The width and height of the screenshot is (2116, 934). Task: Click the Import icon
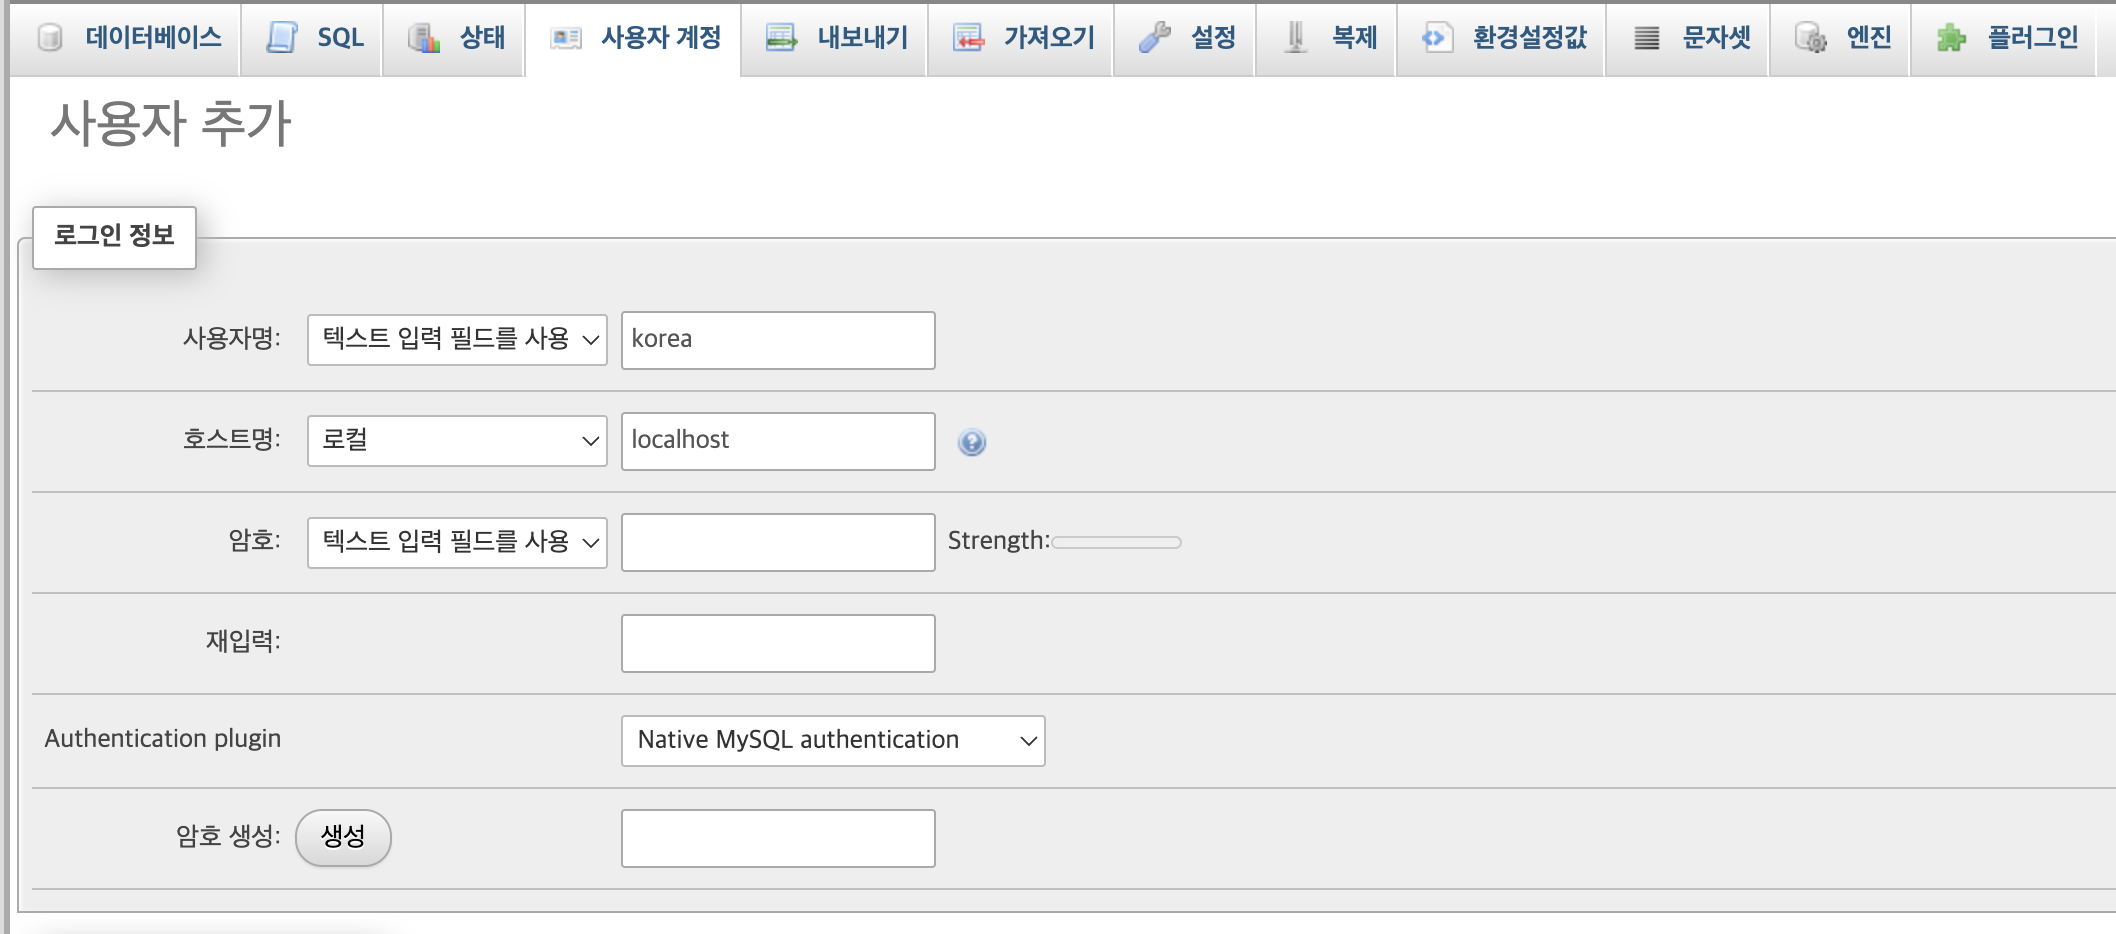pyautogui.click(x=968, y=38)
